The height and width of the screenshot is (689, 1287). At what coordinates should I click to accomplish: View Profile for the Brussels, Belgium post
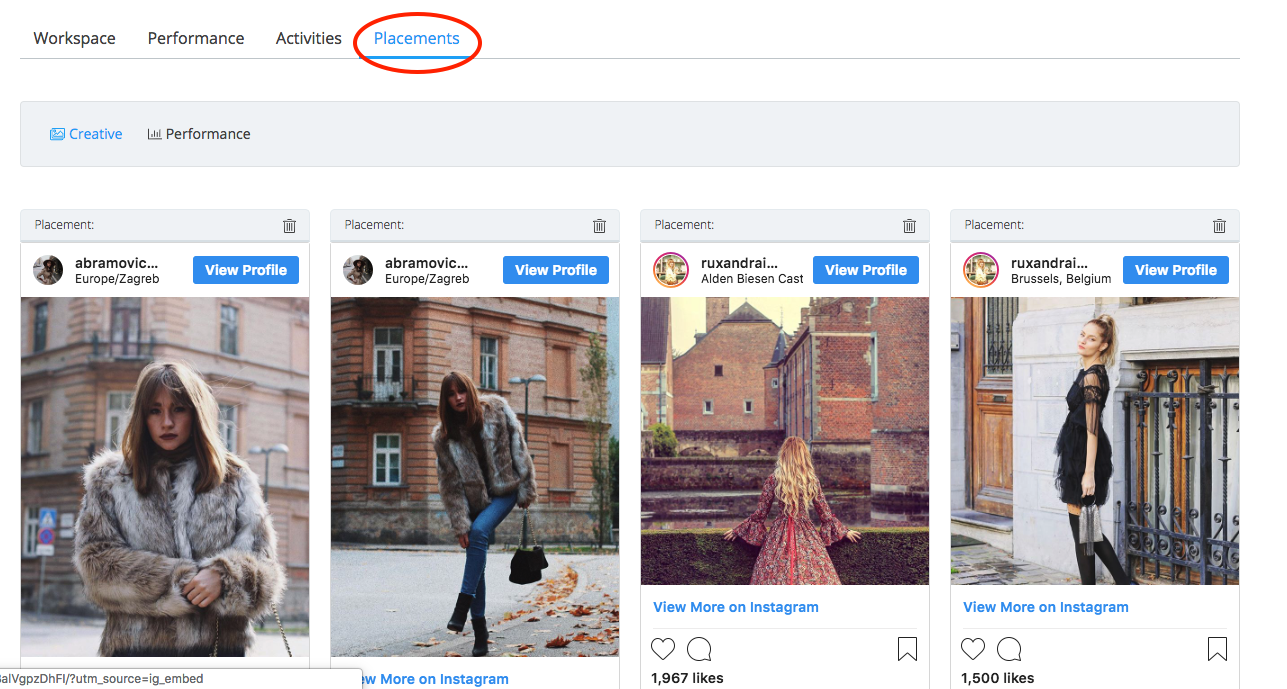1175,270
